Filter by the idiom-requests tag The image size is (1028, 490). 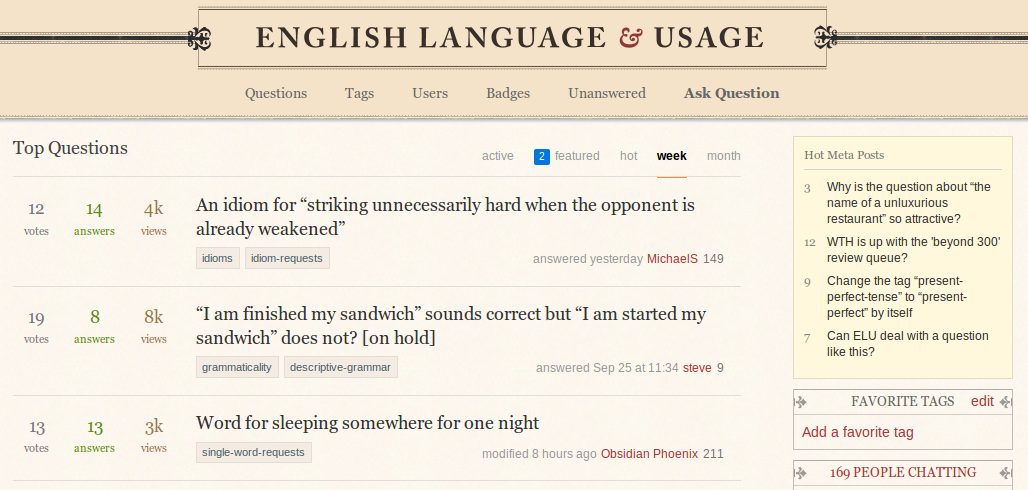[287, 258]
